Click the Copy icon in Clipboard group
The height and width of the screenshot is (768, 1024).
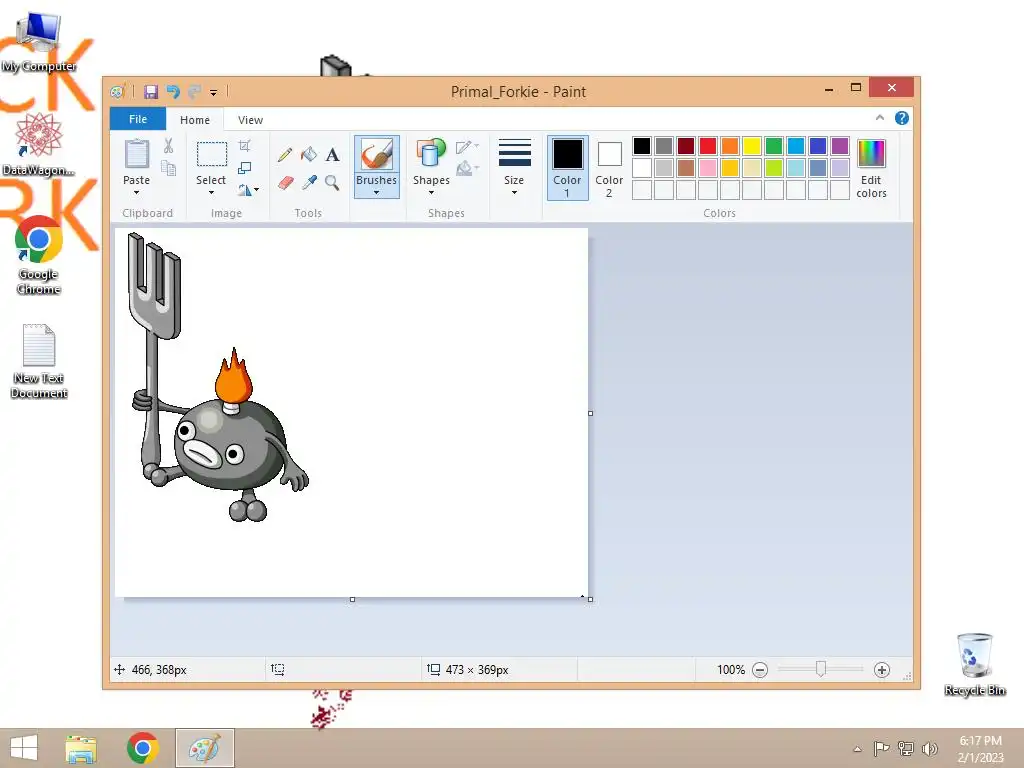168,169
